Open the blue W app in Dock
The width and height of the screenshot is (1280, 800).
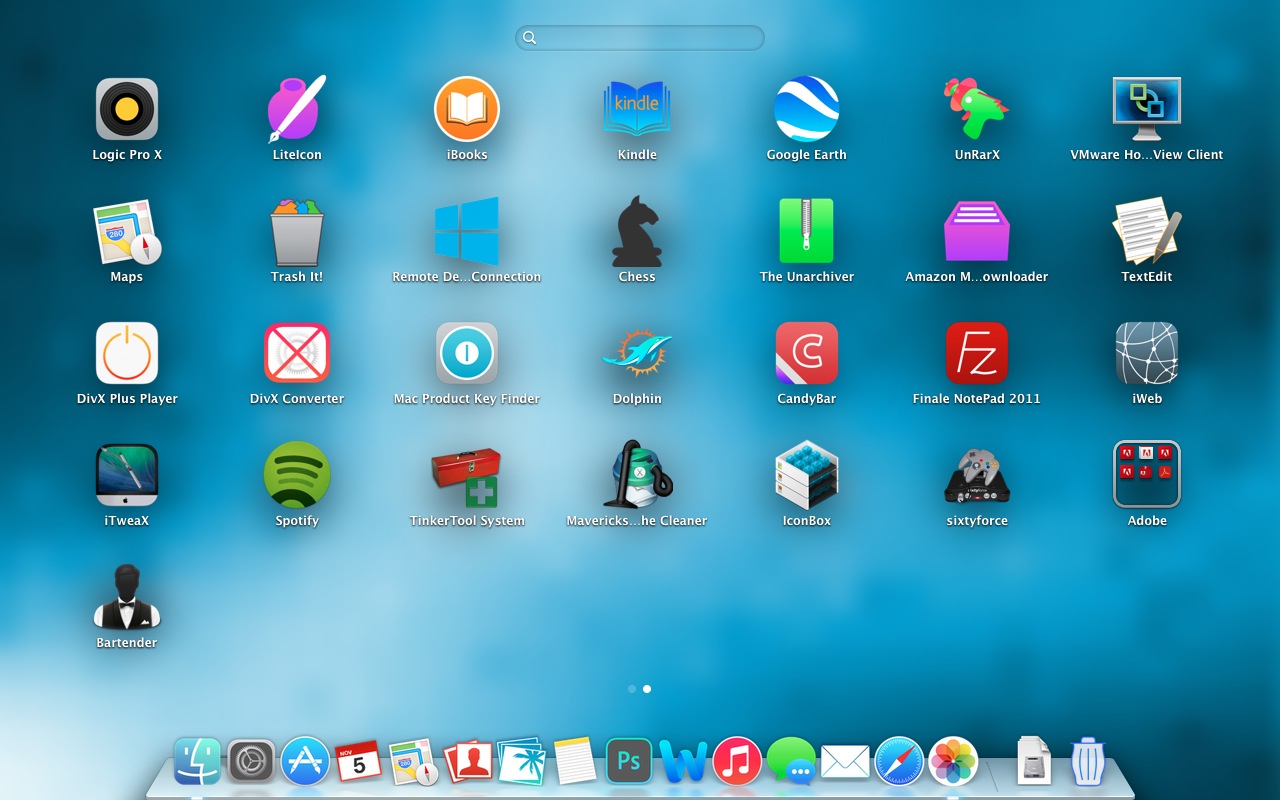(683, 762)
